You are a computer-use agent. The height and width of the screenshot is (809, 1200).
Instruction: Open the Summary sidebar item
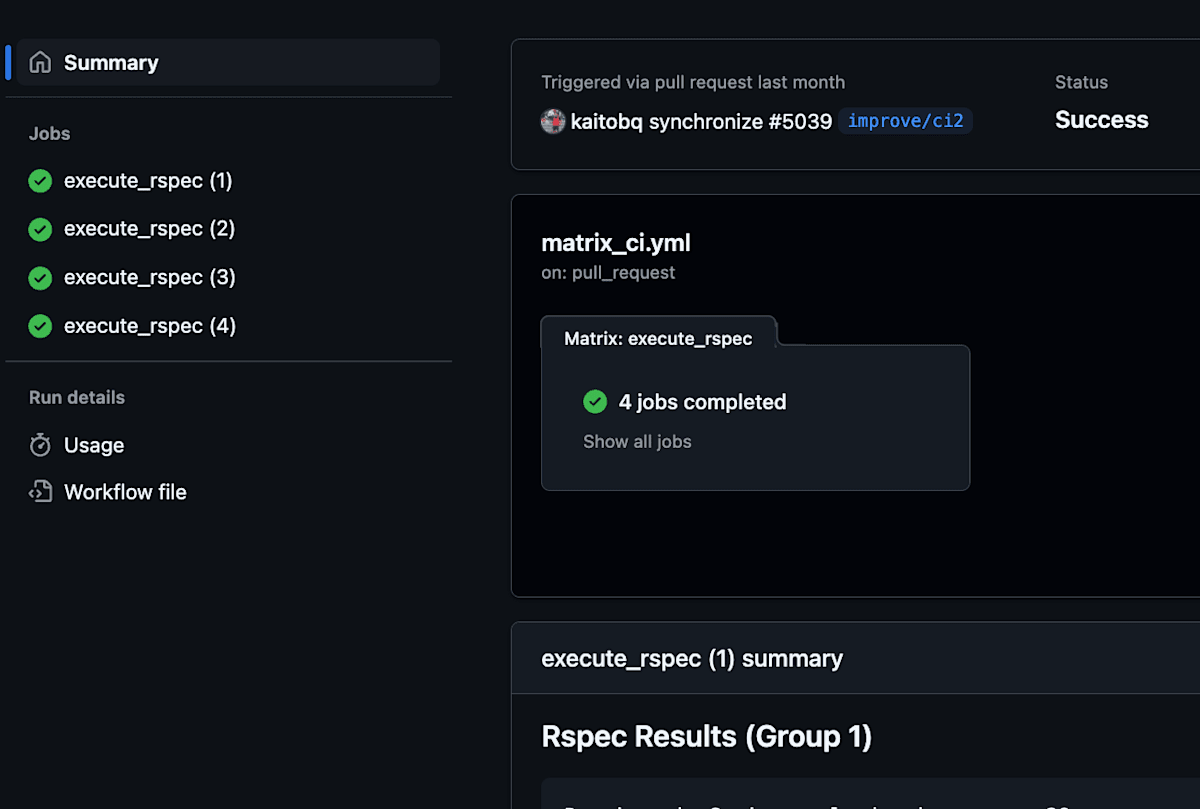(x=111, y=63)
